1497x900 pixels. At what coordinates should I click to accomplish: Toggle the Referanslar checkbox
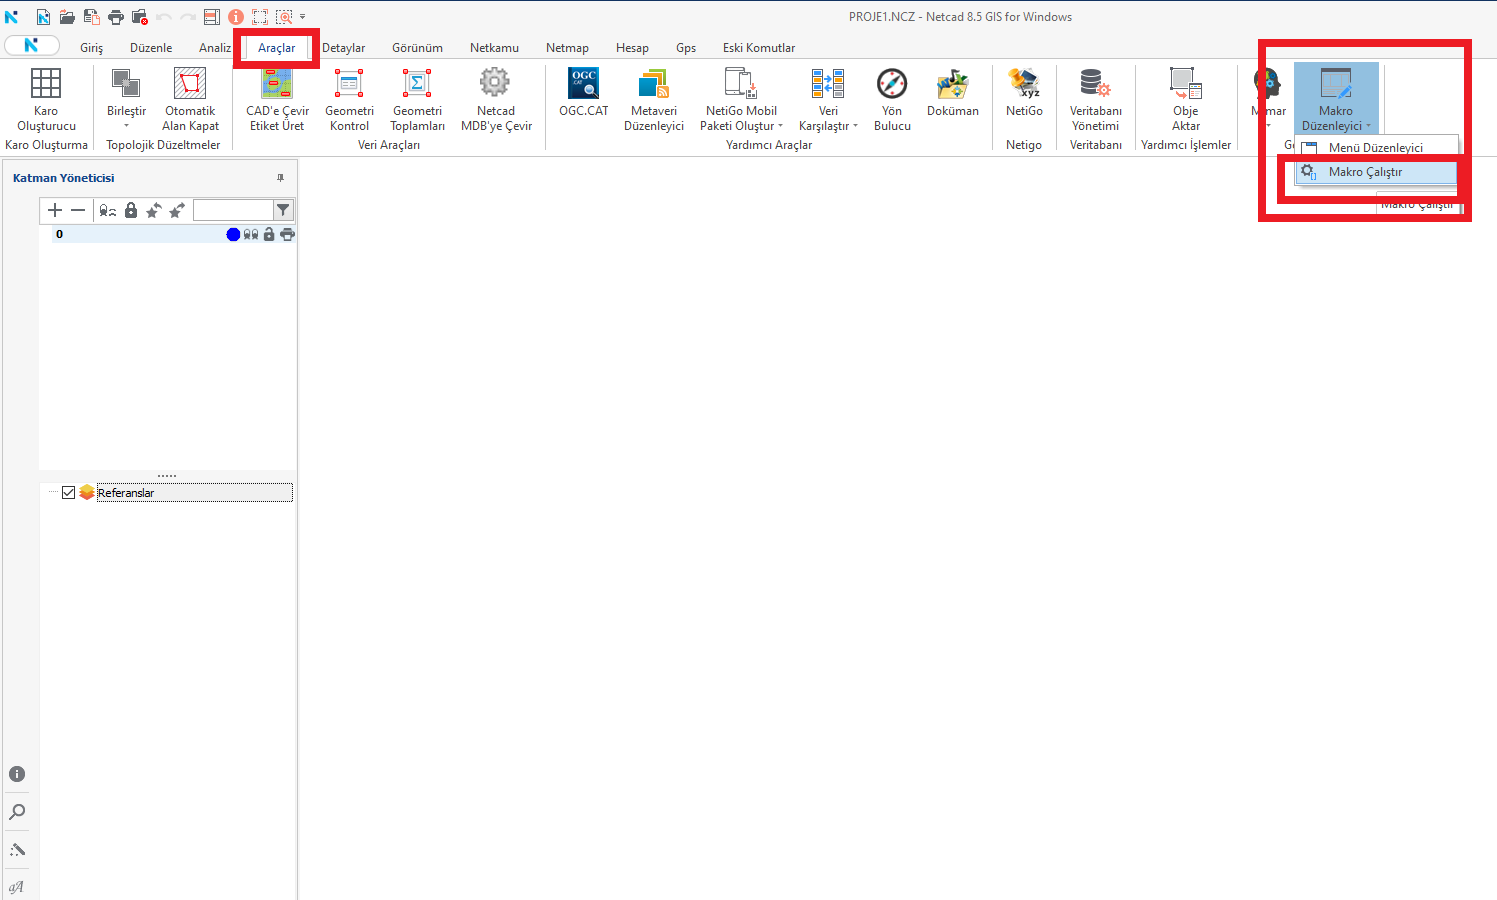(68, 493)
